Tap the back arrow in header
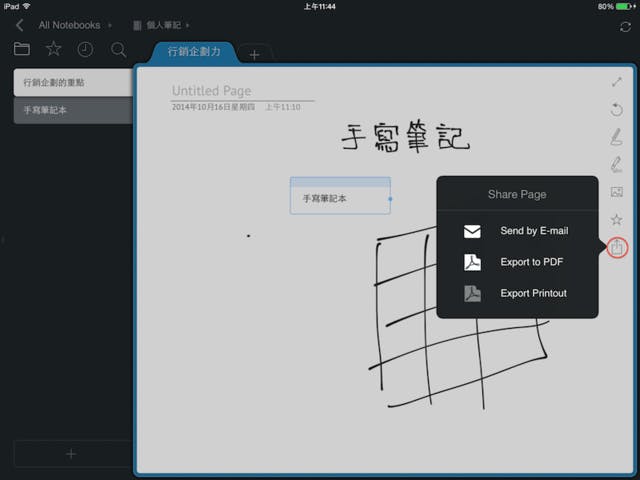 [20, 25]
